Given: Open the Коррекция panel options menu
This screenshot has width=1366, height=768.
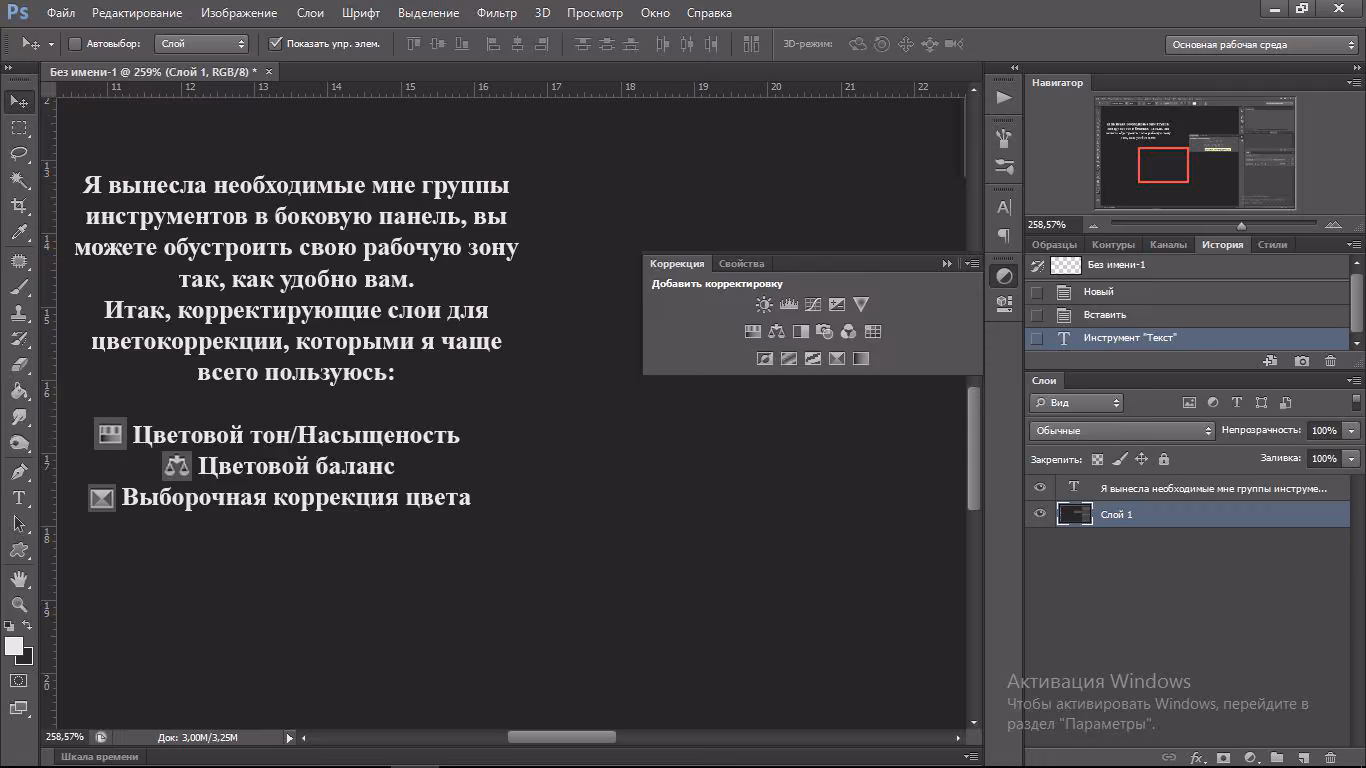Looking at the screenshot, I should (971, 264).
